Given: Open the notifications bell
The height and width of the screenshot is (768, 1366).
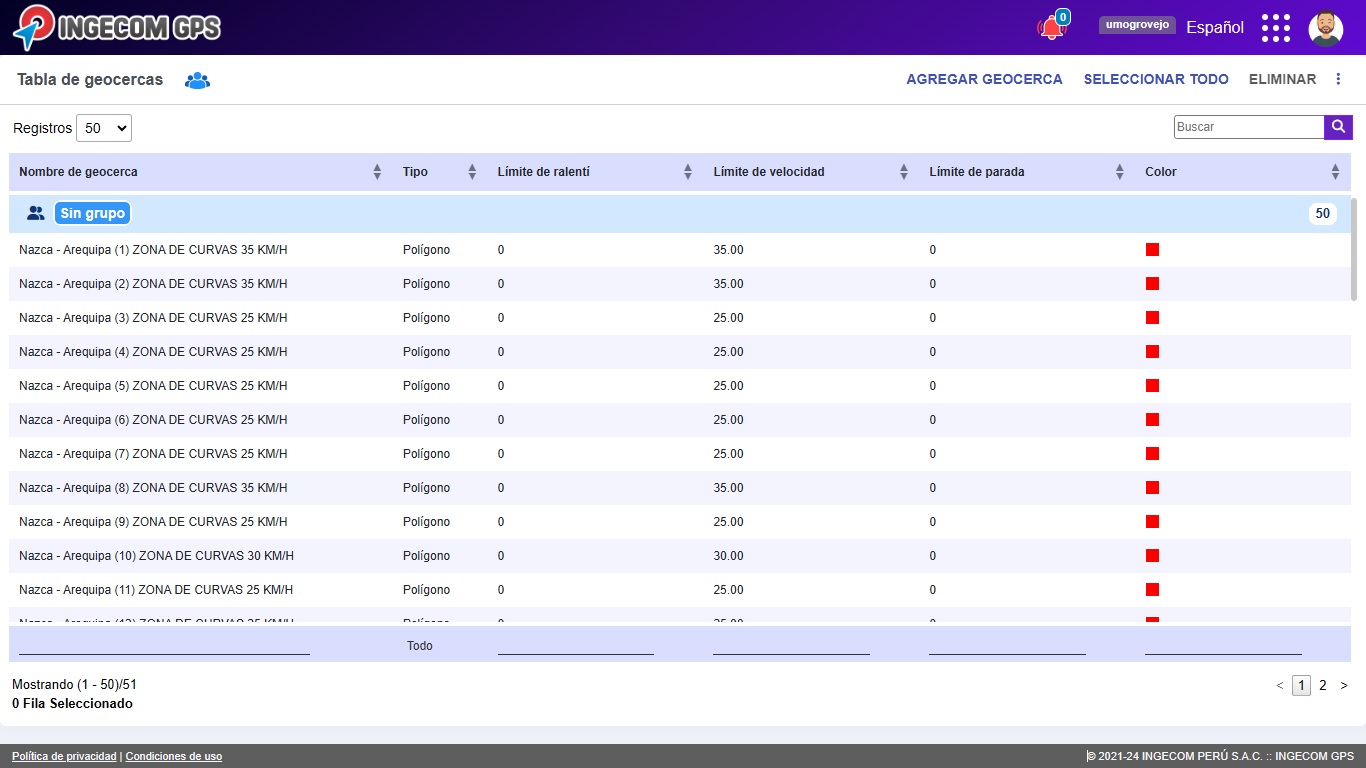Looking at the screenshot, I should (1051, 28).
